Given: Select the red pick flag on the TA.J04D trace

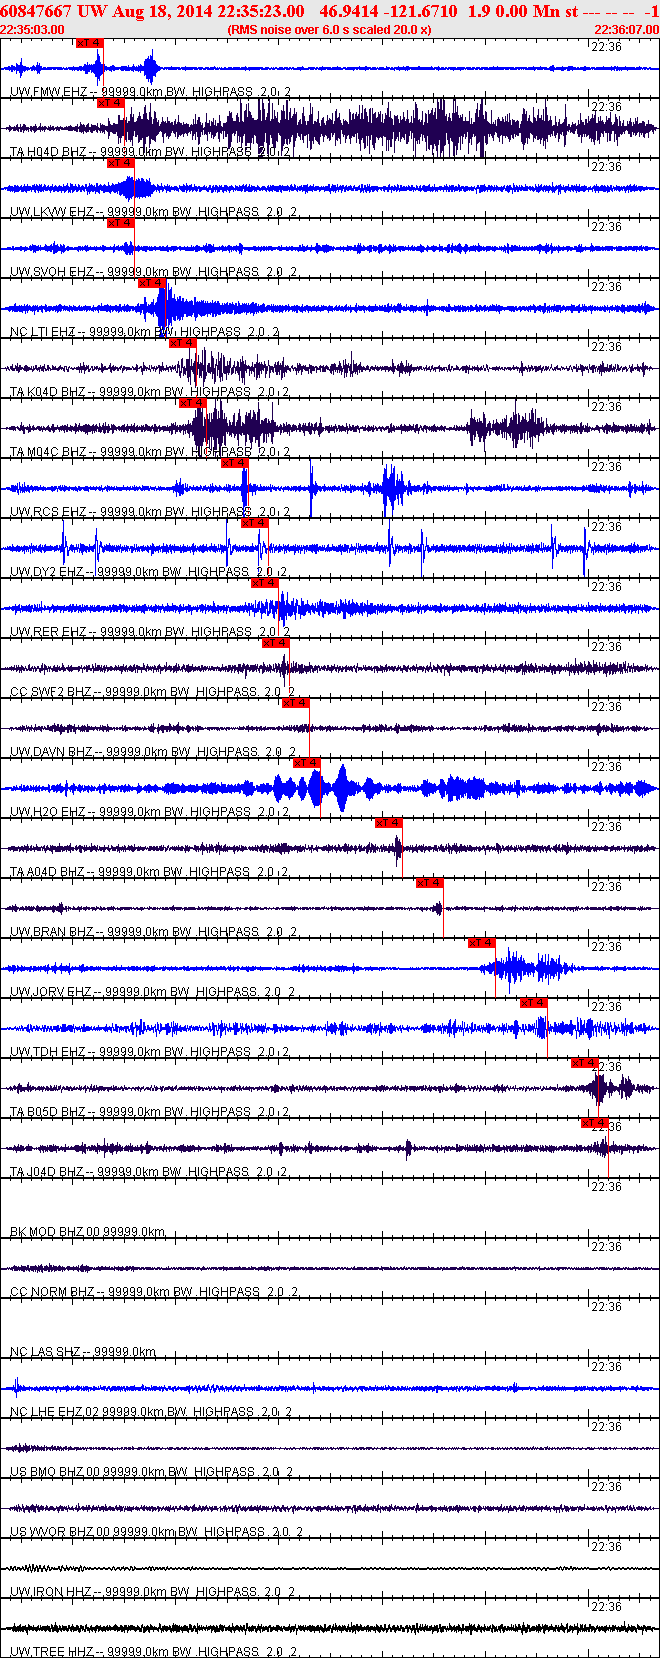Looking at the screenshot, I should click(595, 1123).
